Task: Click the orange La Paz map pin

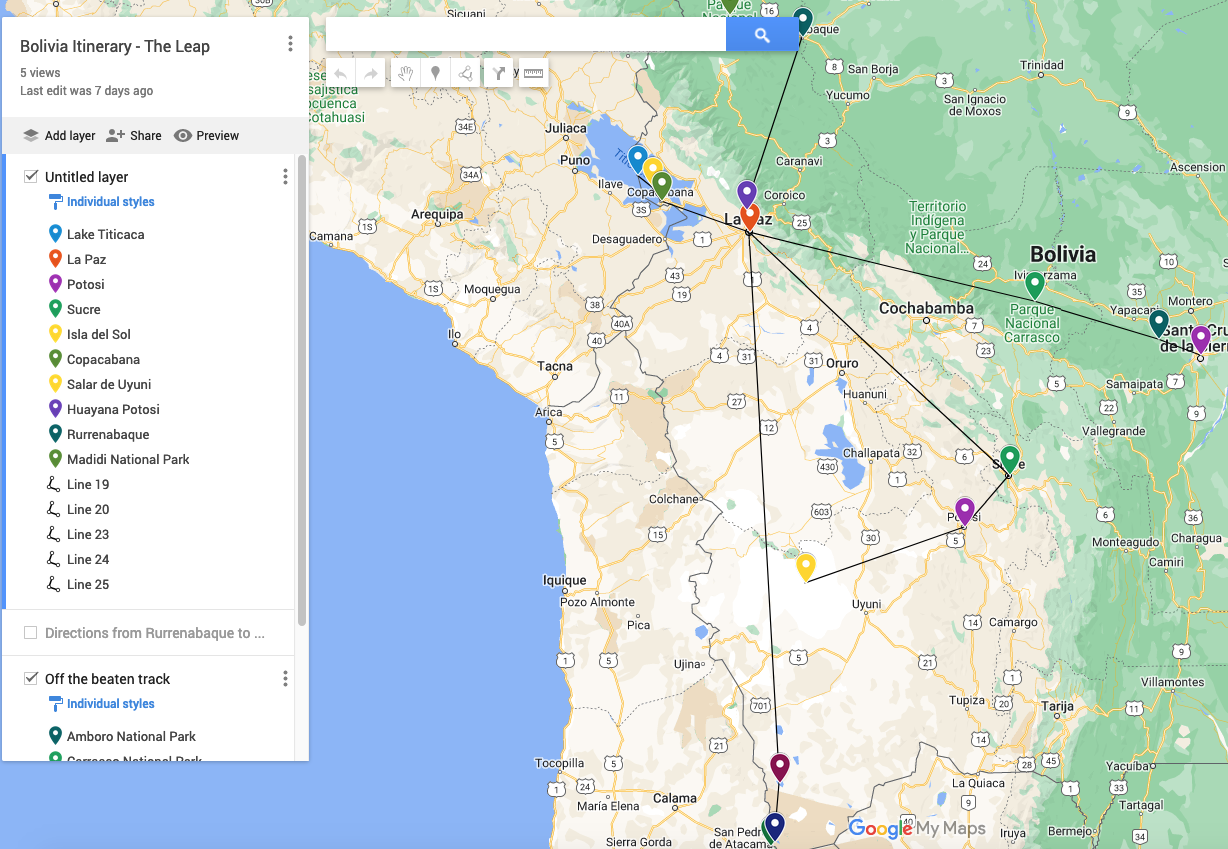Action: [x=750, y=215]
